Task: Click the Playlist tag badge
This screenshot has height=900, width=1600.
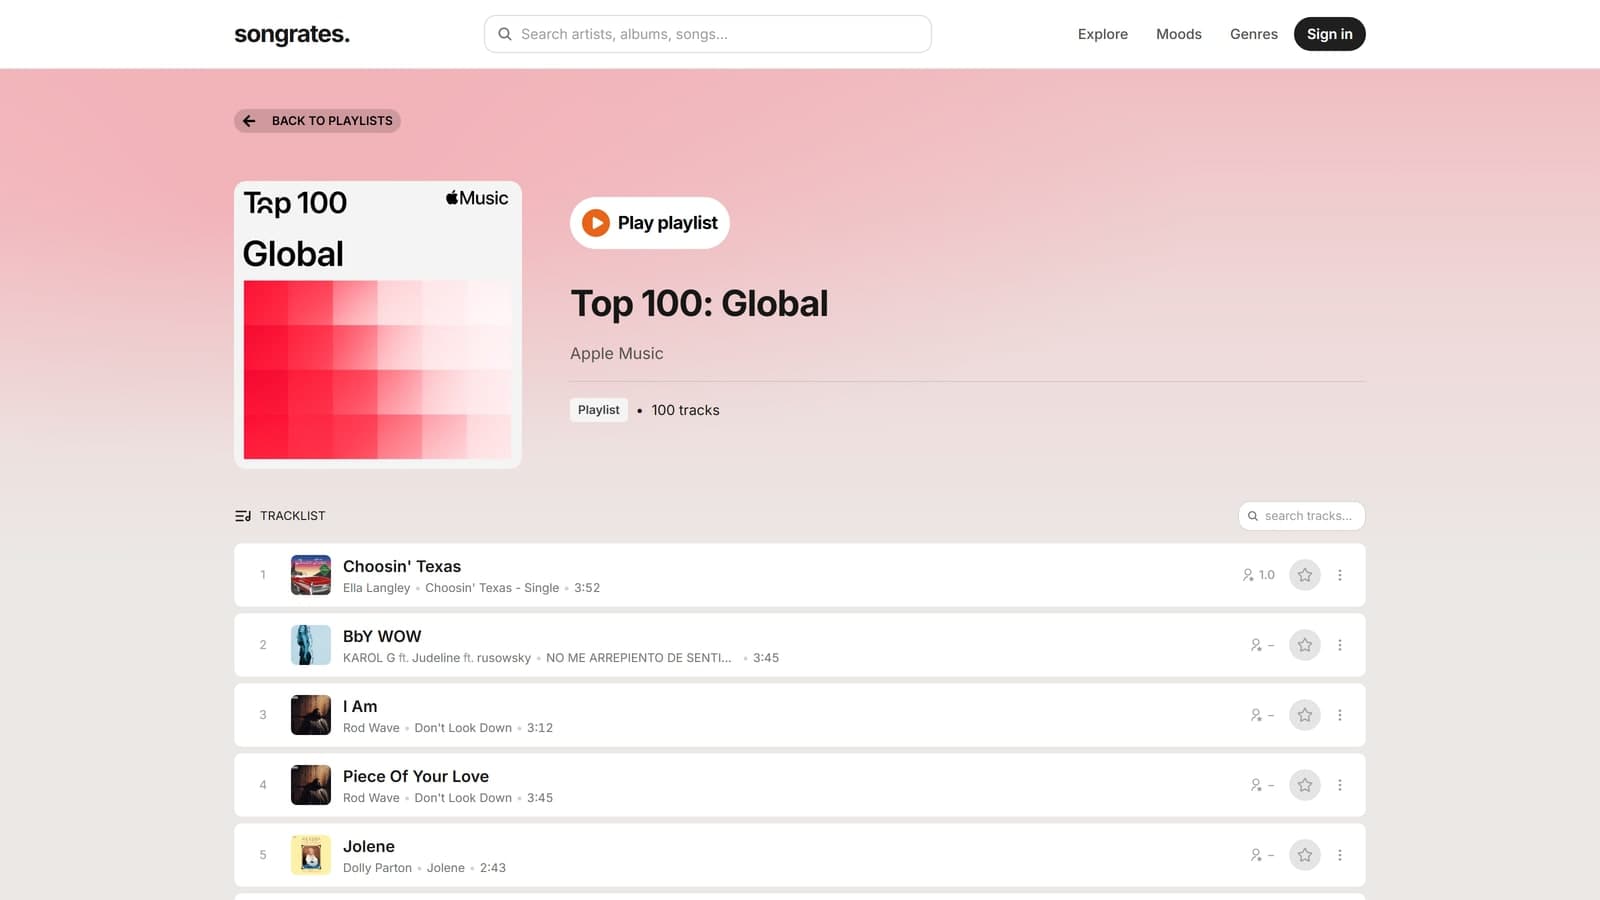Action: pyautogui.click(x=599, y=410)
